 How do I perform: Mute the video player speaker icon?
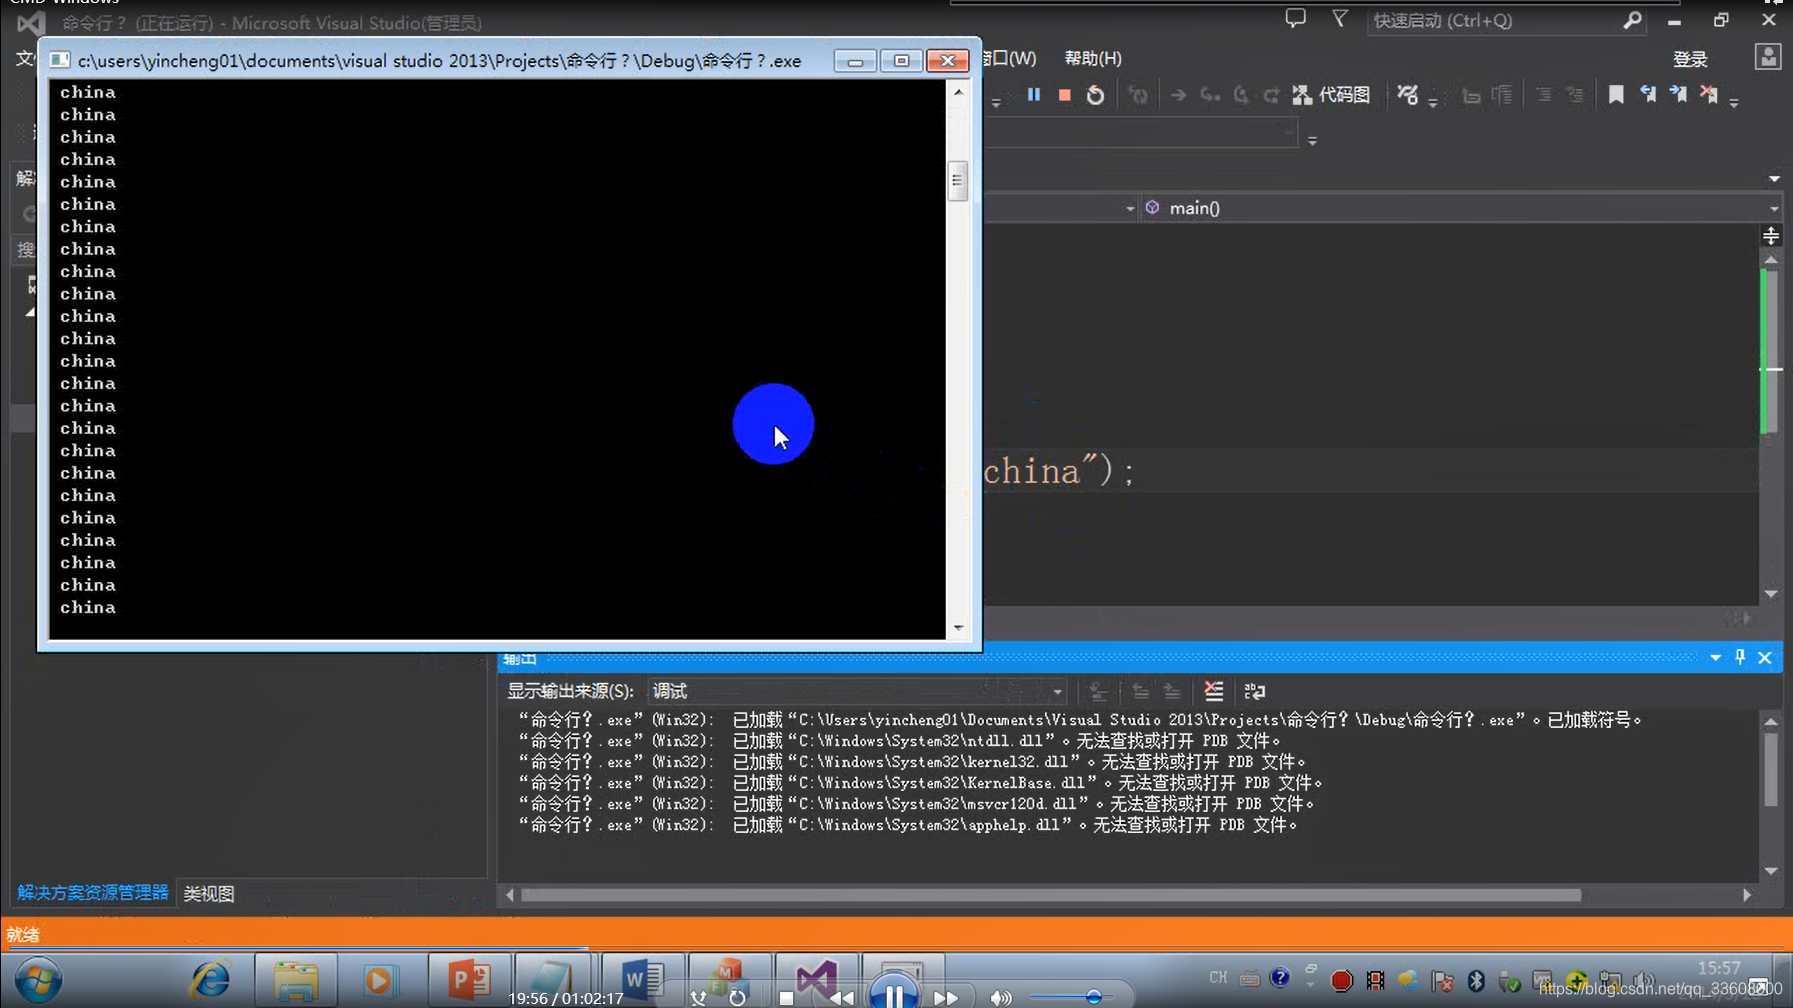pyautogui.click(x=1000, y=998)
